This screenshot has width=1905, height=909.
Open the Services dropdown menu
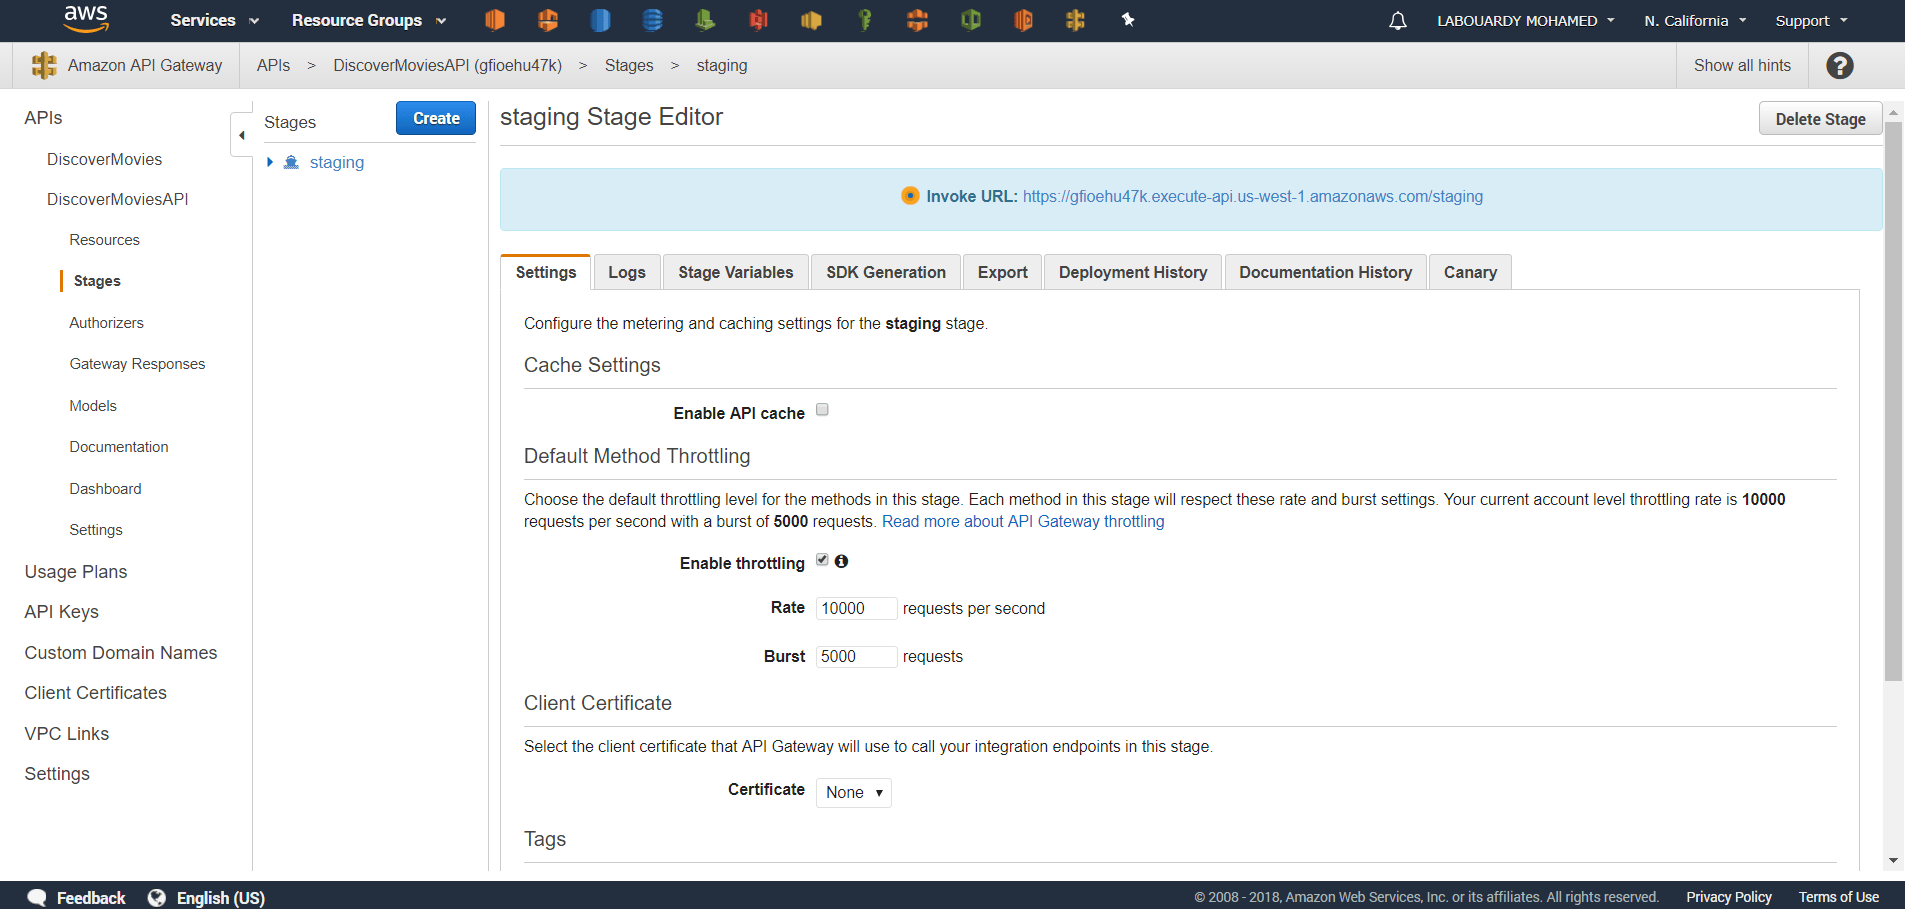pyautogui.click(x=214, y=20)
